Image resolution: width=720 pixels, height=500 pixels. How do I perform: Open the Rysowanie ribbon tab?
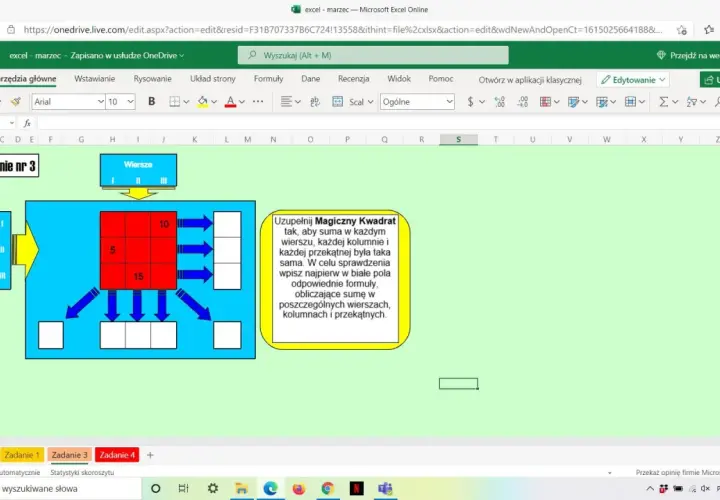[x=152, y=79]
